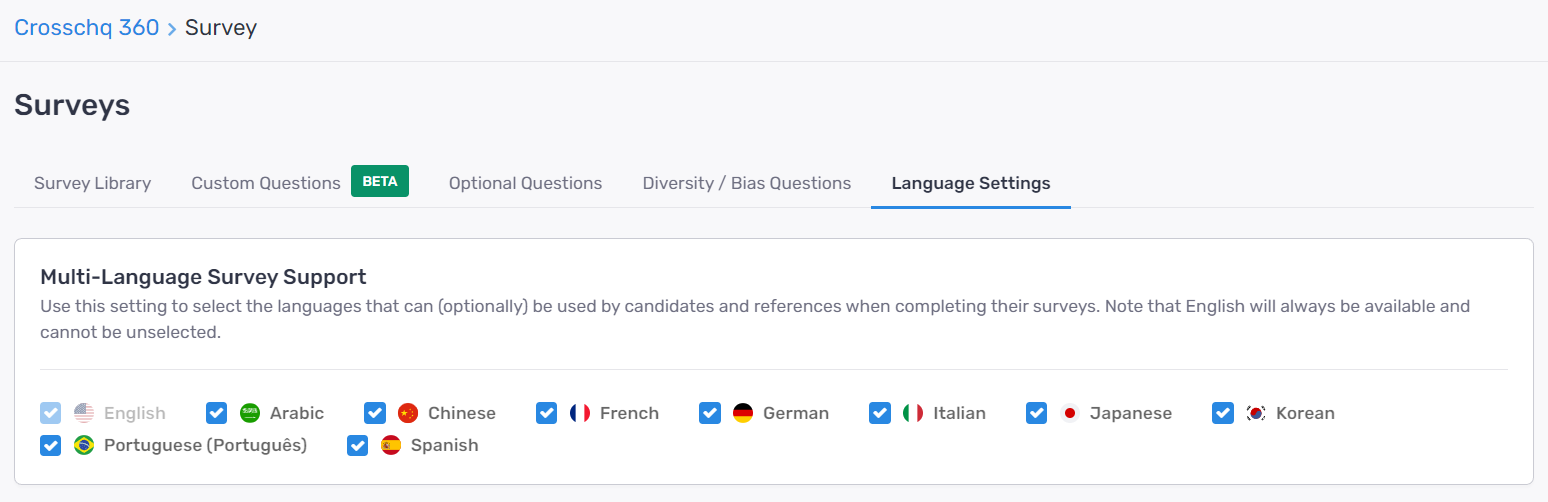The image size is (1548, 502).
Task: Toggle the Portuguese (Português) checkbox
Action: pos(51,445)
